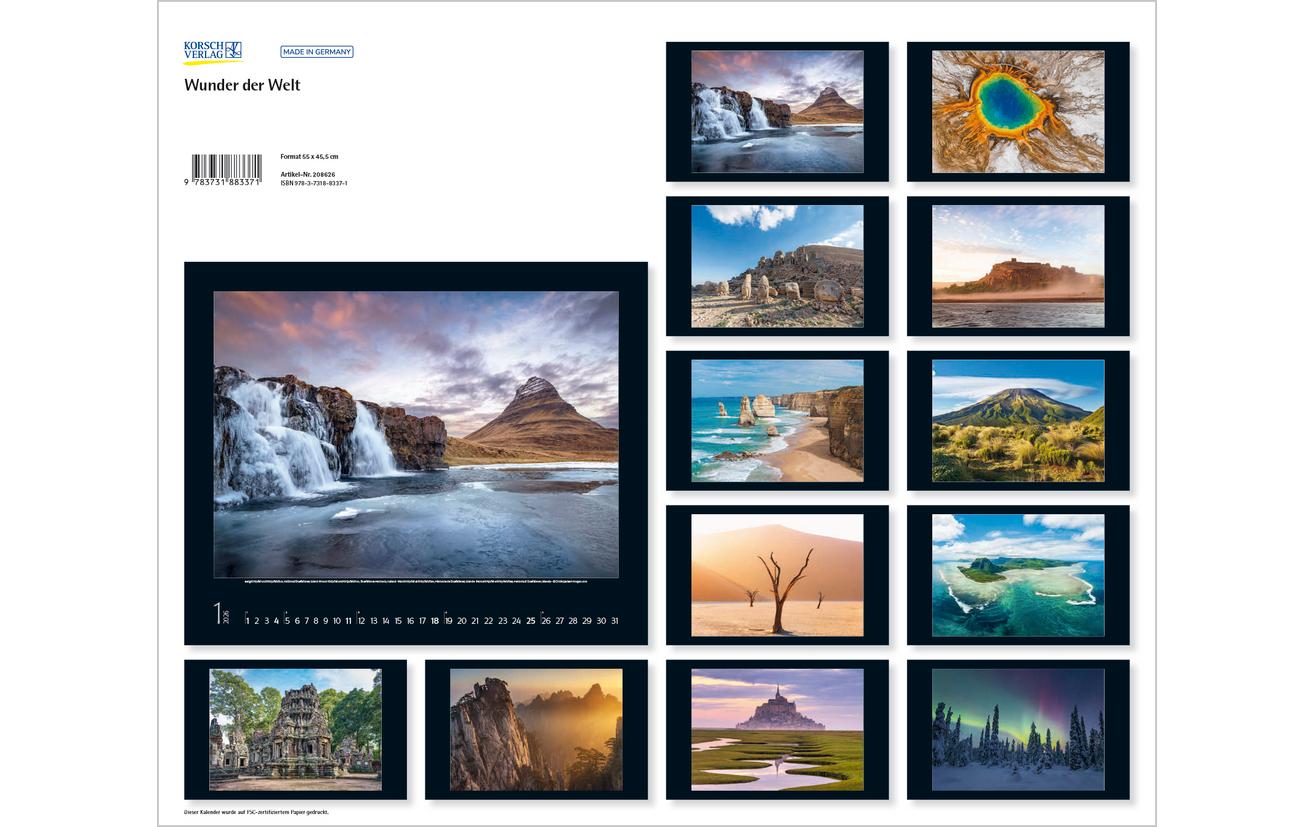The width and height of the screenshot is (1314, 827).
Task: Select the coastal sea stacks beach thumbnail
Action: click(777, 421)
